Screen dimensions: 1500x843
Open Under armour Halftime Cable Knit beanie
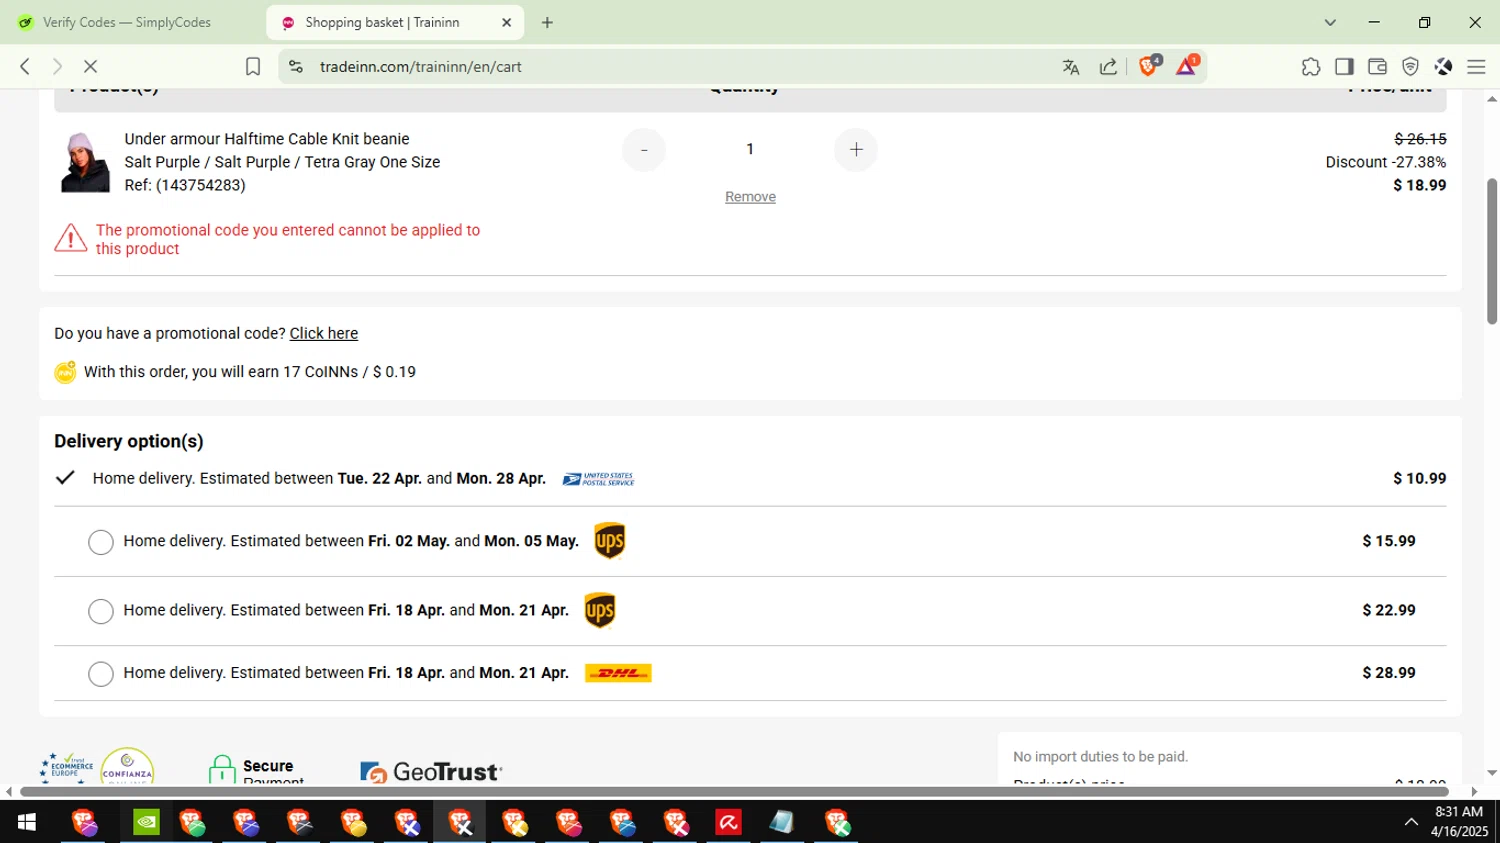coord(267,139)
